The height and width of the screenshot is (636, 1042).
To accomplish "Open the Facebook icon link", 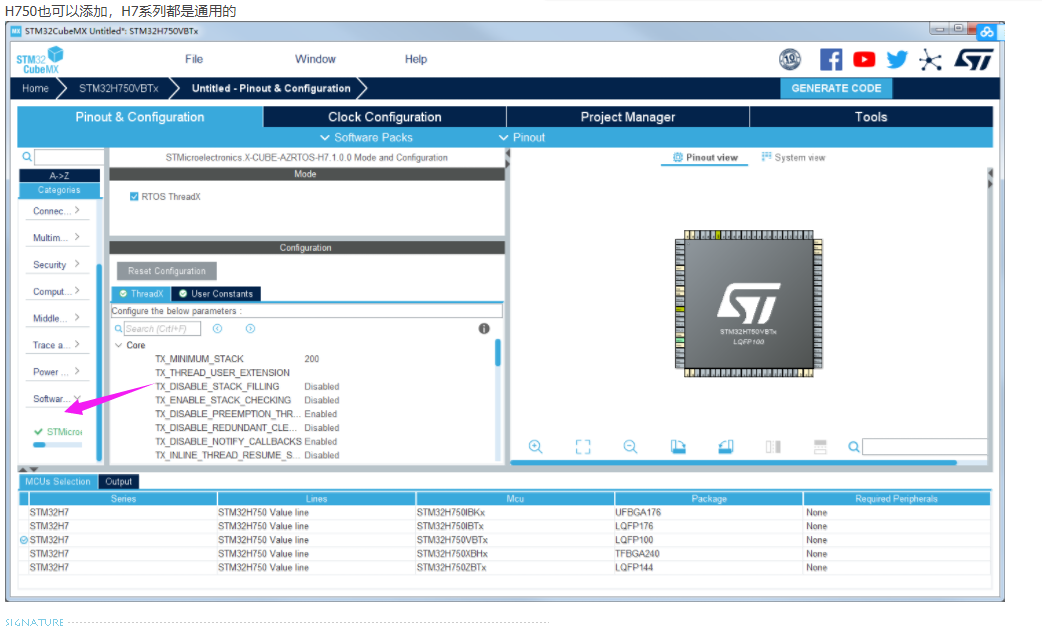I will click(831, 60).
